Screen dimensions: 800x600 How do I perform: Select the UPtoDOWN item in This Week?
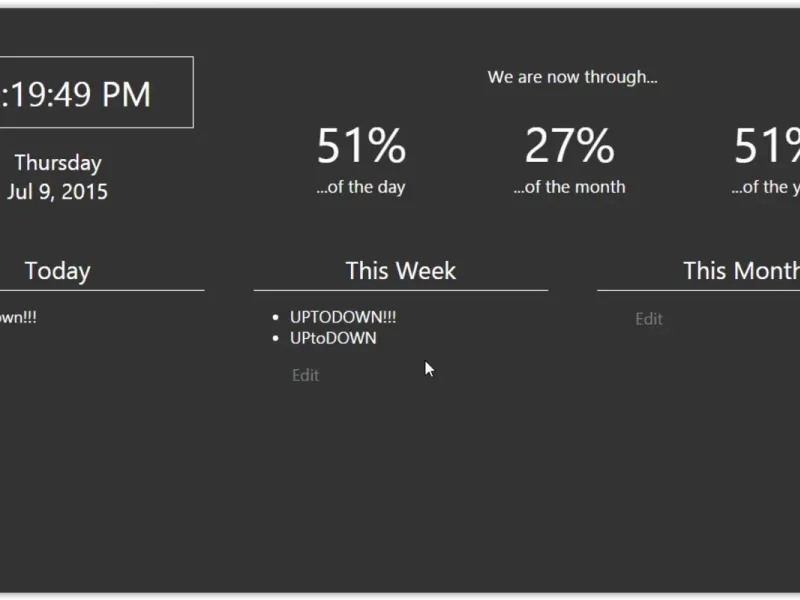coord(333,338)
